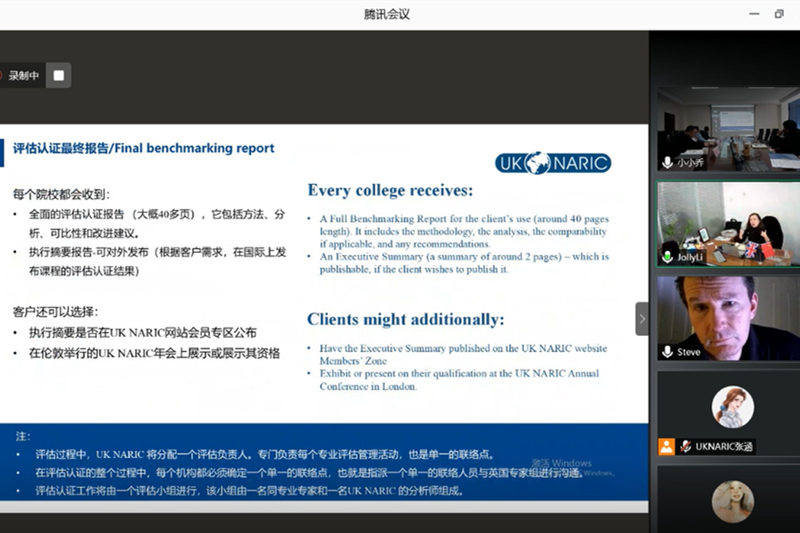
Task: Click the 录制中 recording status indicator
Action: 20,75
